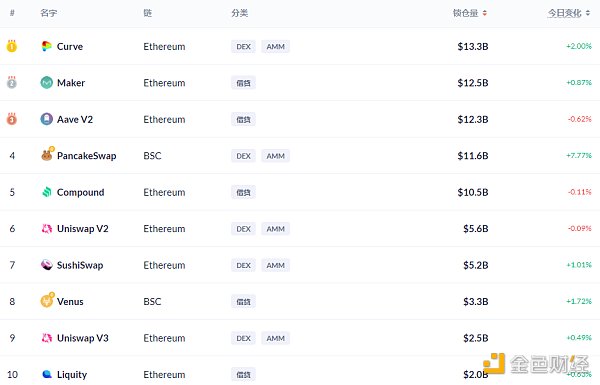
Task: Click the Curve protocol logo icon
Action: point(46,46)
